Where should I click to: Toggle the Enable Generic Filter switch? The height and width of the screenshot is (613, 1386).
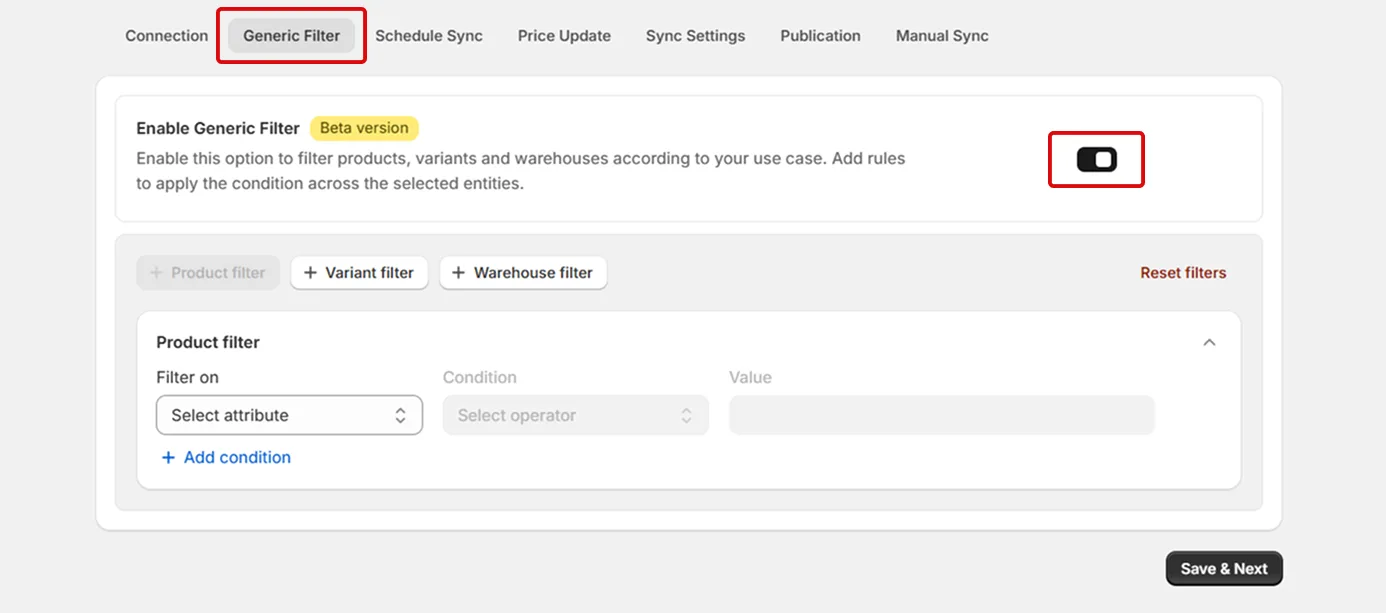[x=1096, y=160]
